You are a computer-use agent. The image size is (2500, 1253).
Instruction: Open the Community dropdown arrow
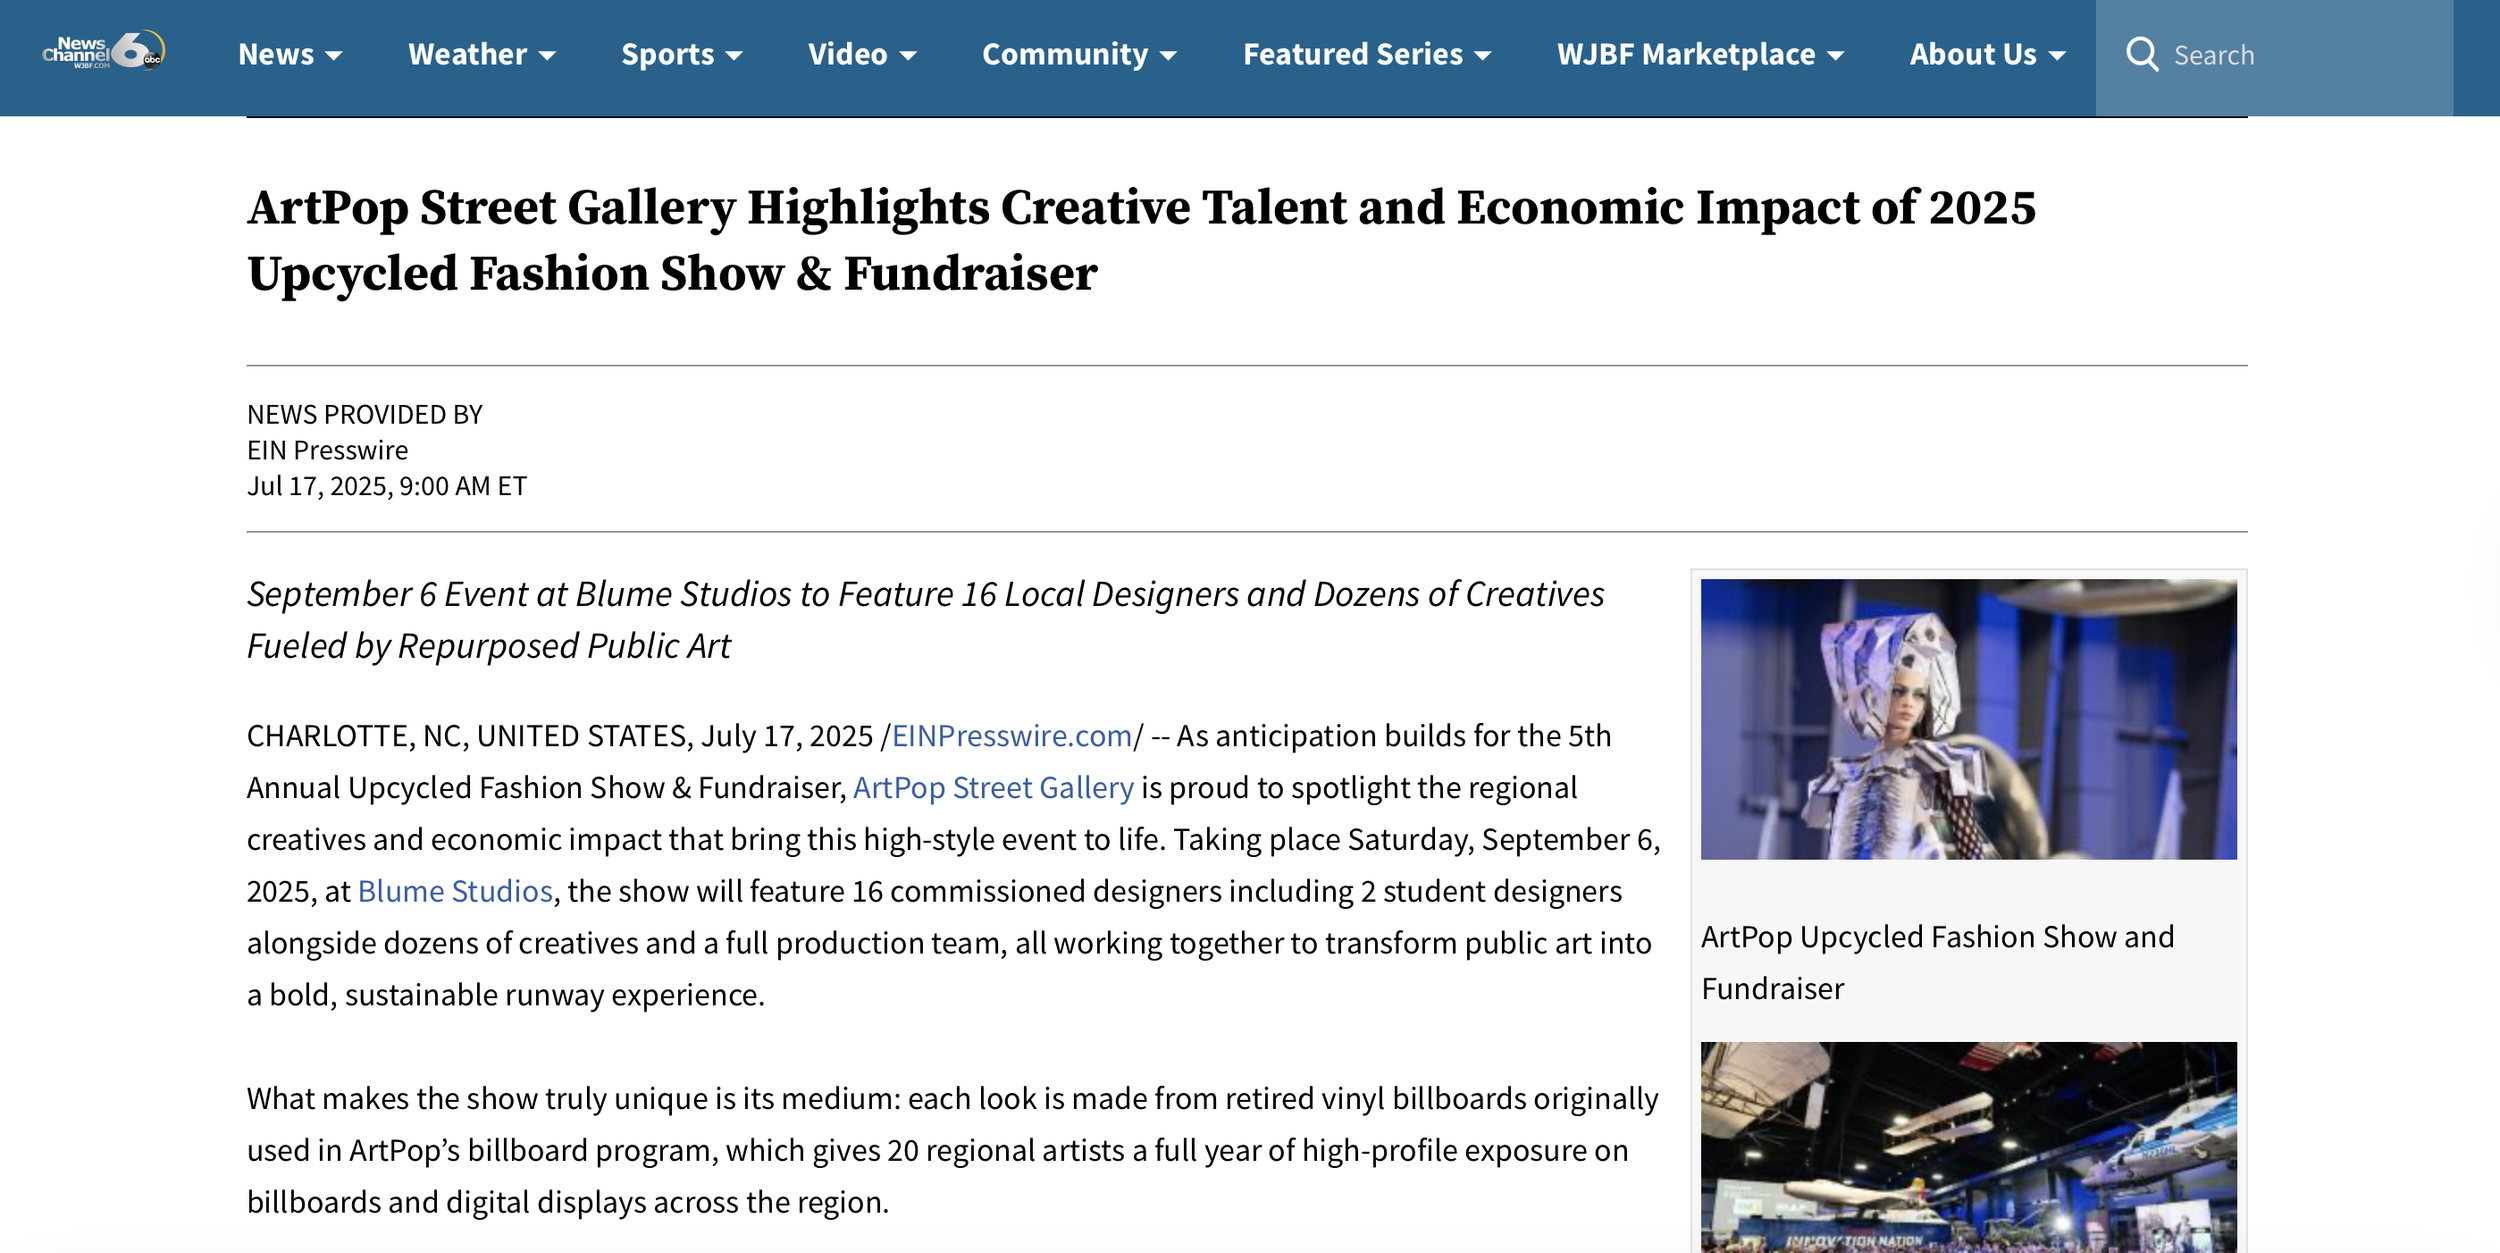1168,56
